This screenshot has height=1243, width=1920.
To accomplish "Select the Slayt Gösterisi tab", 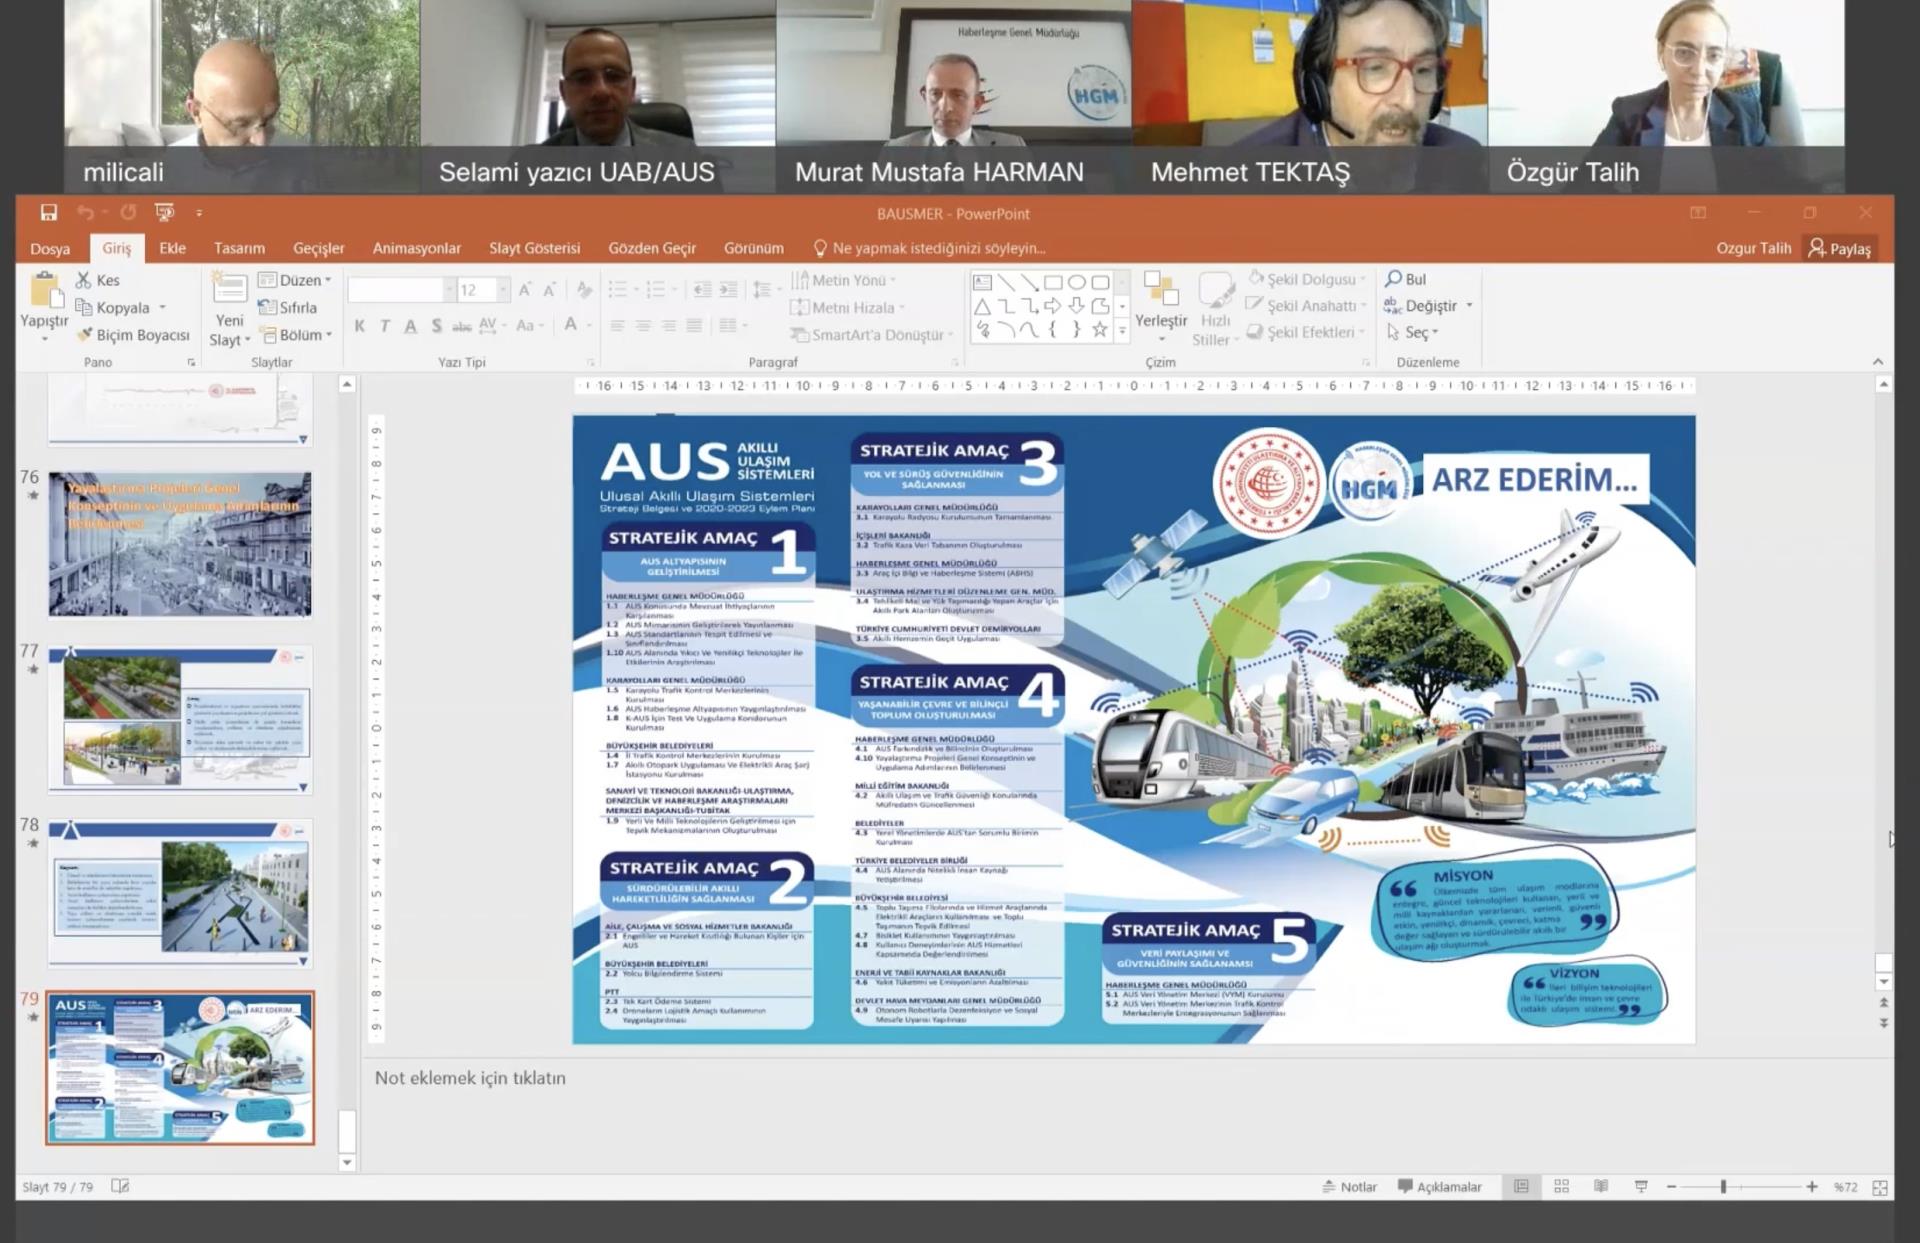I will point(534,248).
